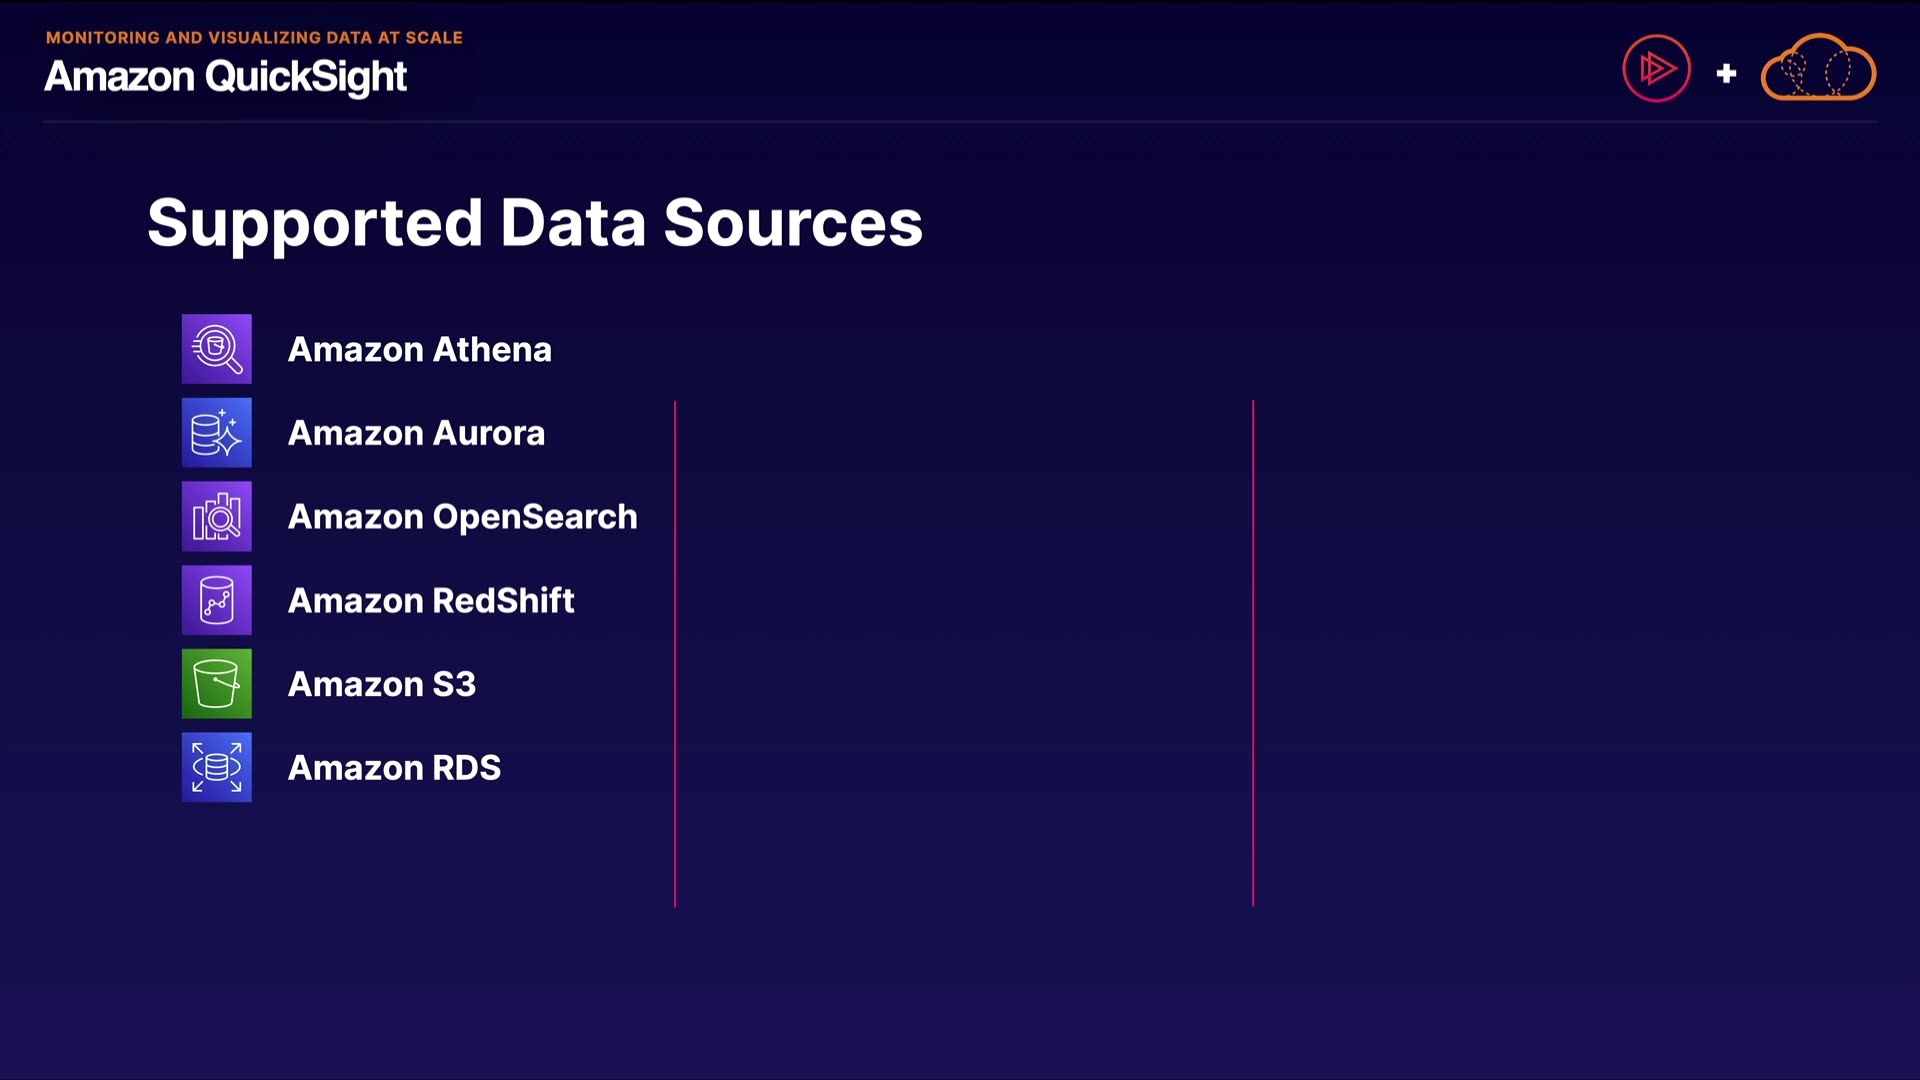The width and height of the screenshot is (1920, 1080).
Task: Click the Amazon Athena service icon
Action: tap(216, 349)
